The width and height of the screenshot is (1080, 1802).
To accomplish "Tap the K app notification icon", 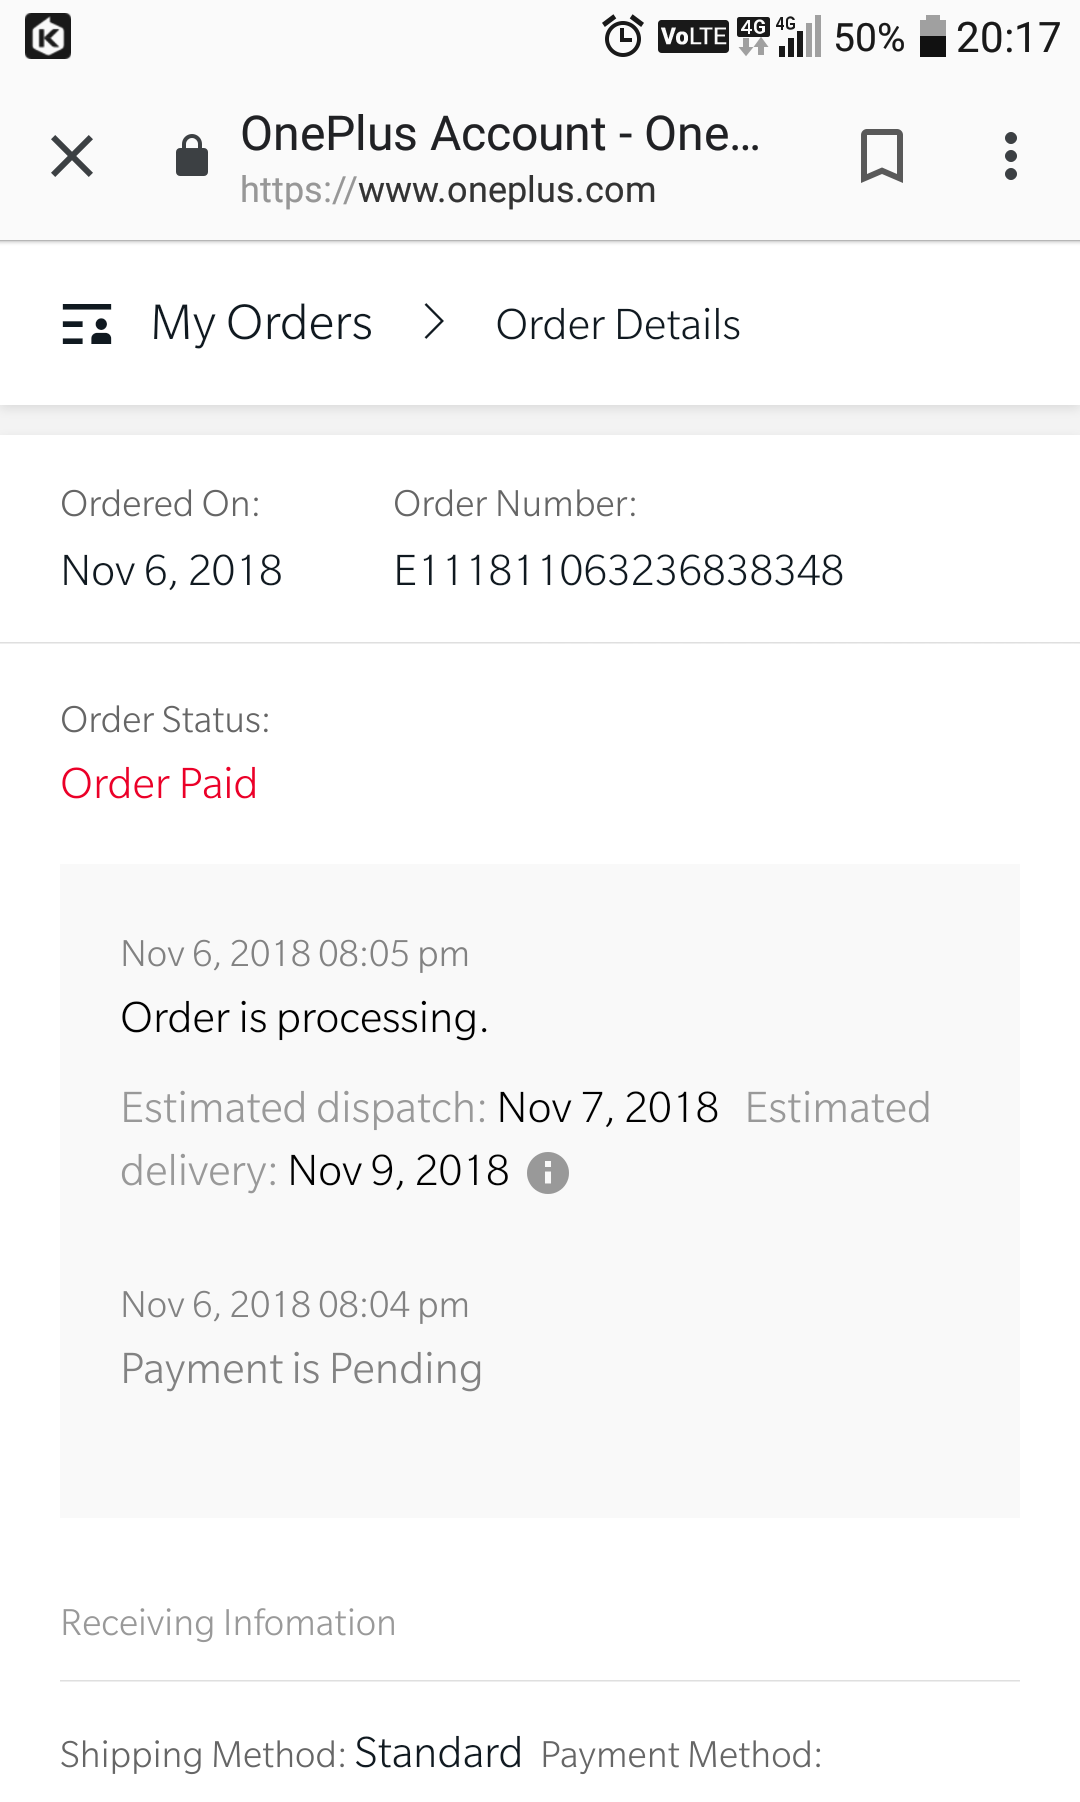I will click(47, 37).
